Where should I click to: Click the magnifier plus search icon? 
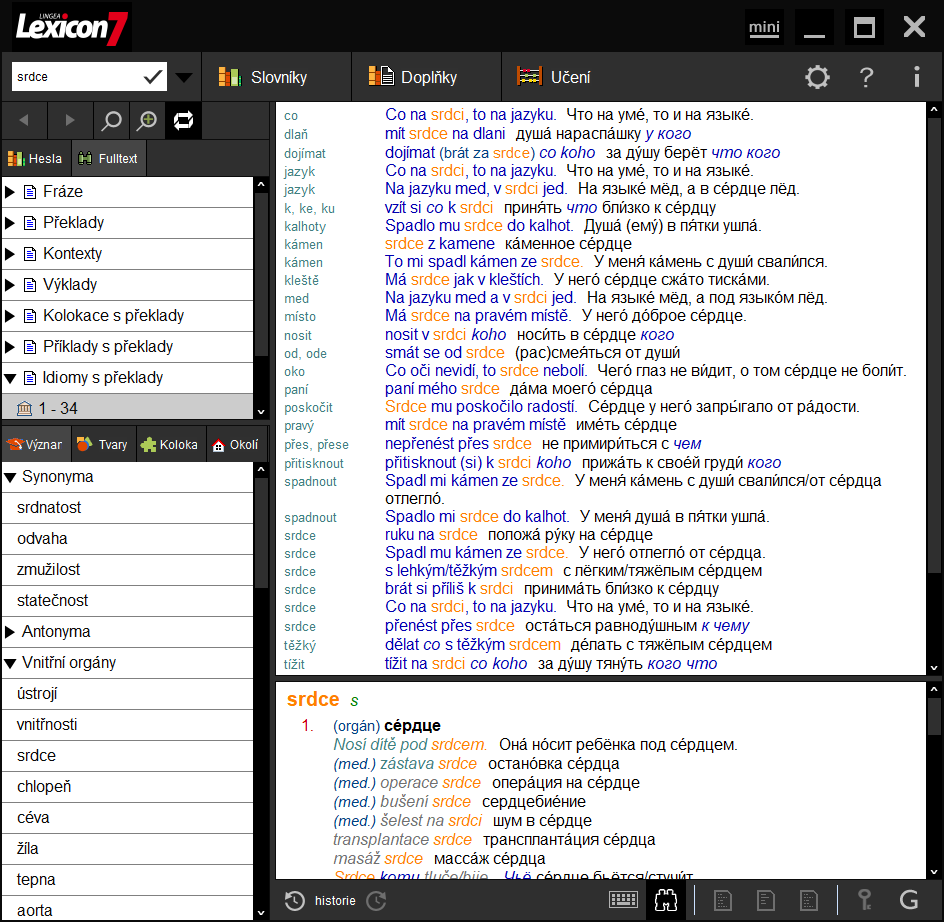click(x=147, y=120)
